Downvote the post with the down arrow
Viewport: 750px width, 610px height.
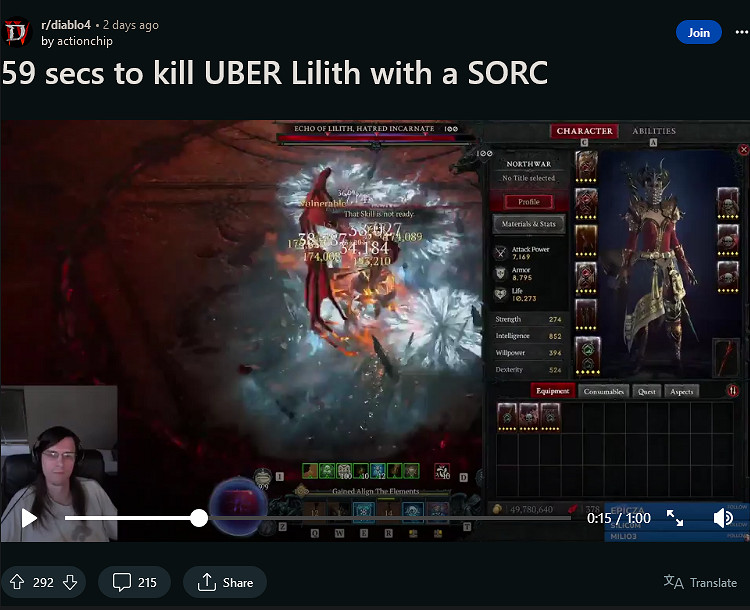(x=70, y=582)
